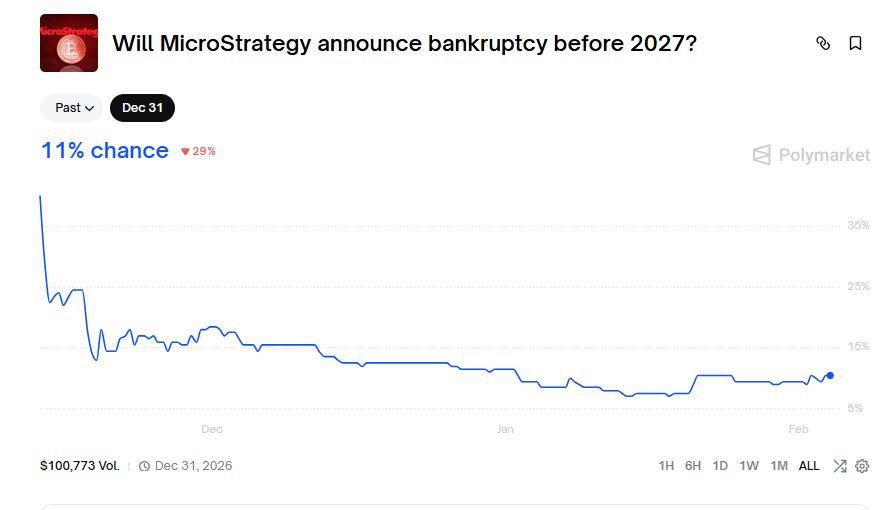The width and height of the screenshot is (883, 510).
Task: Select the Dec 31 date pill
Action: (142, 108)
